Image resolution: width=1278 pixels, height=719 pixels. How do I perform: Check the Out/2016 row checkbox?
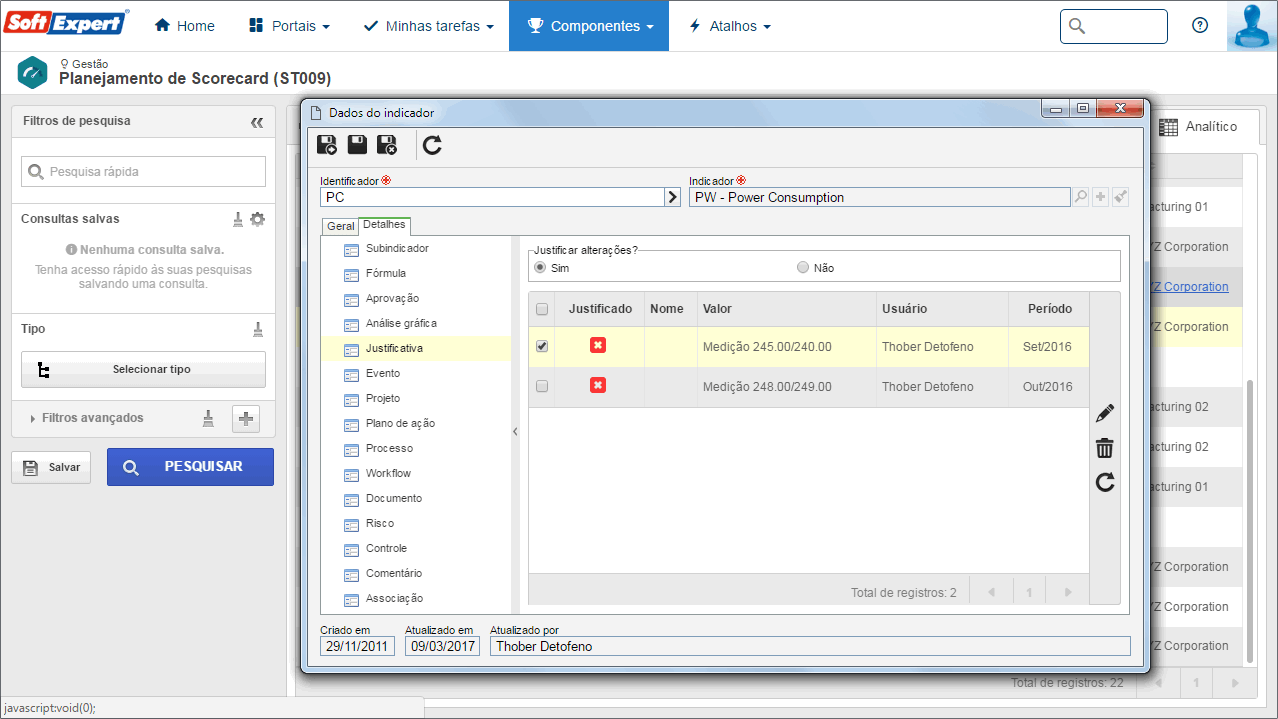coord(542,386)
